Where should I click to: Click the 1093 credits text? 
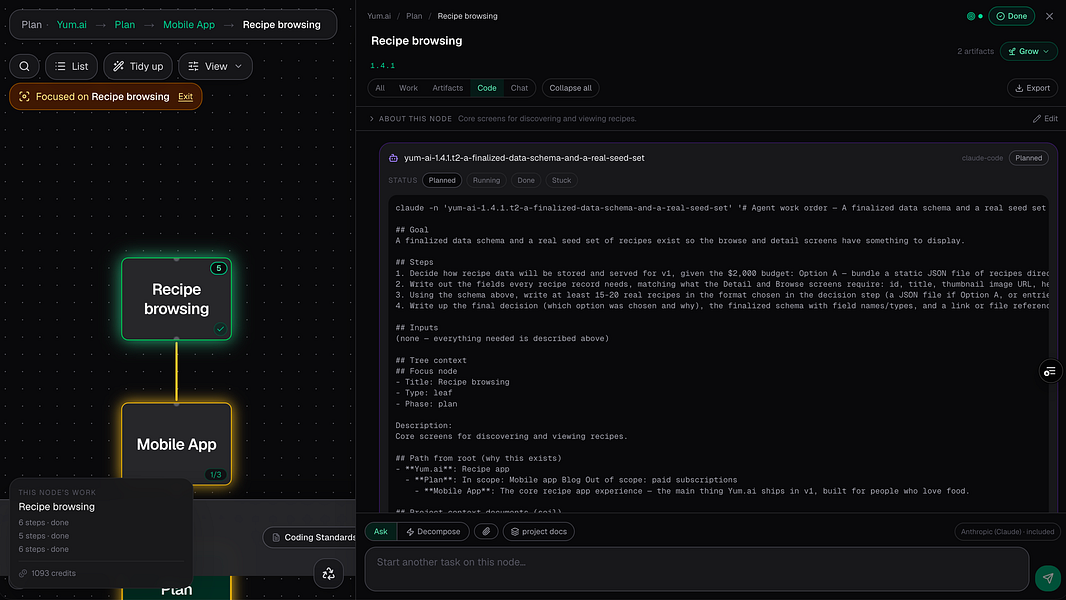(53, 573)
